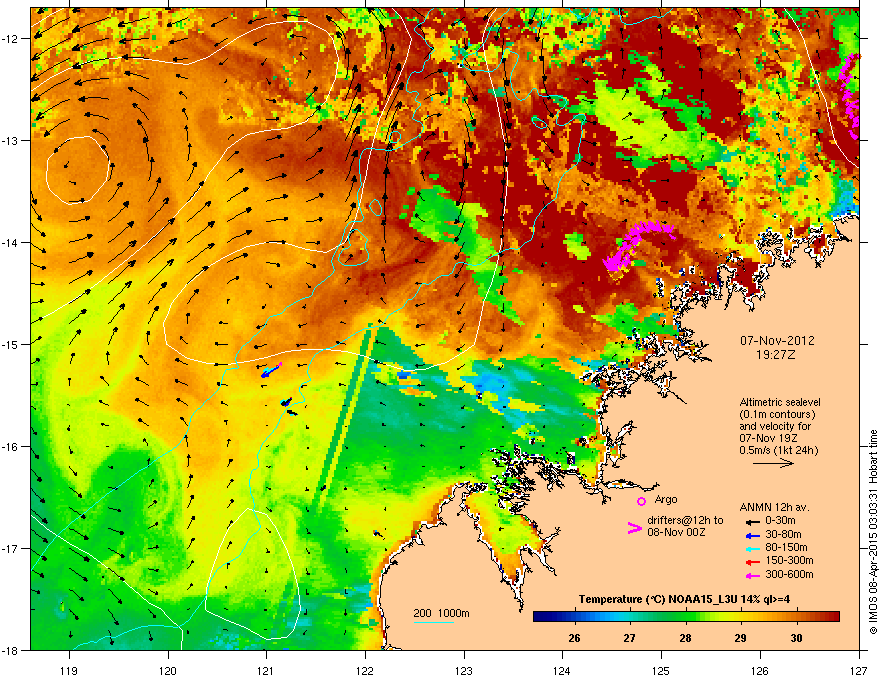
Task: Click the 120 longitude axis label
Action: 168,671
